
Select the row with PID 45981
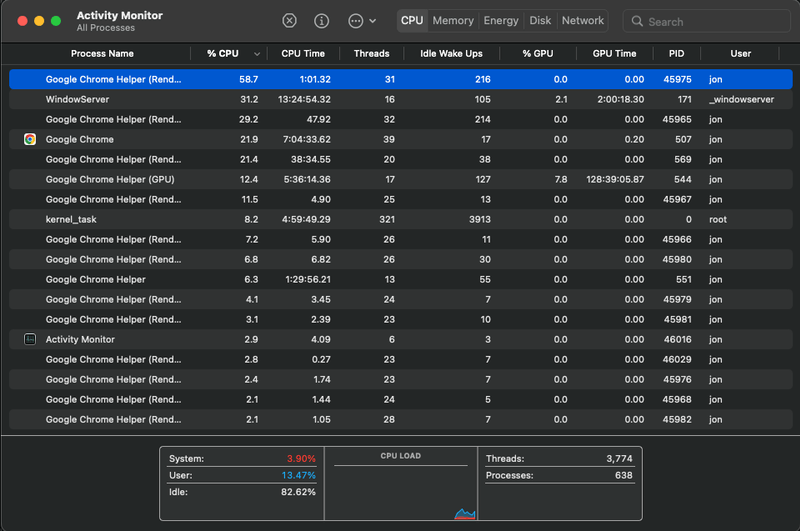tap(401, 319)
